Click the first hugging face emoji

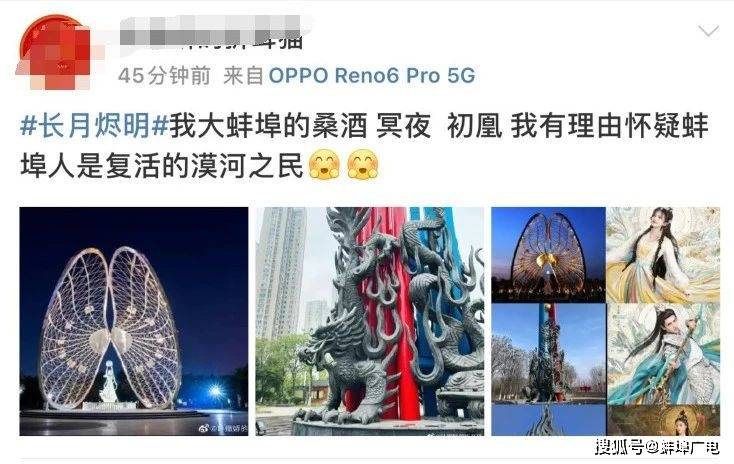point(324,165)
